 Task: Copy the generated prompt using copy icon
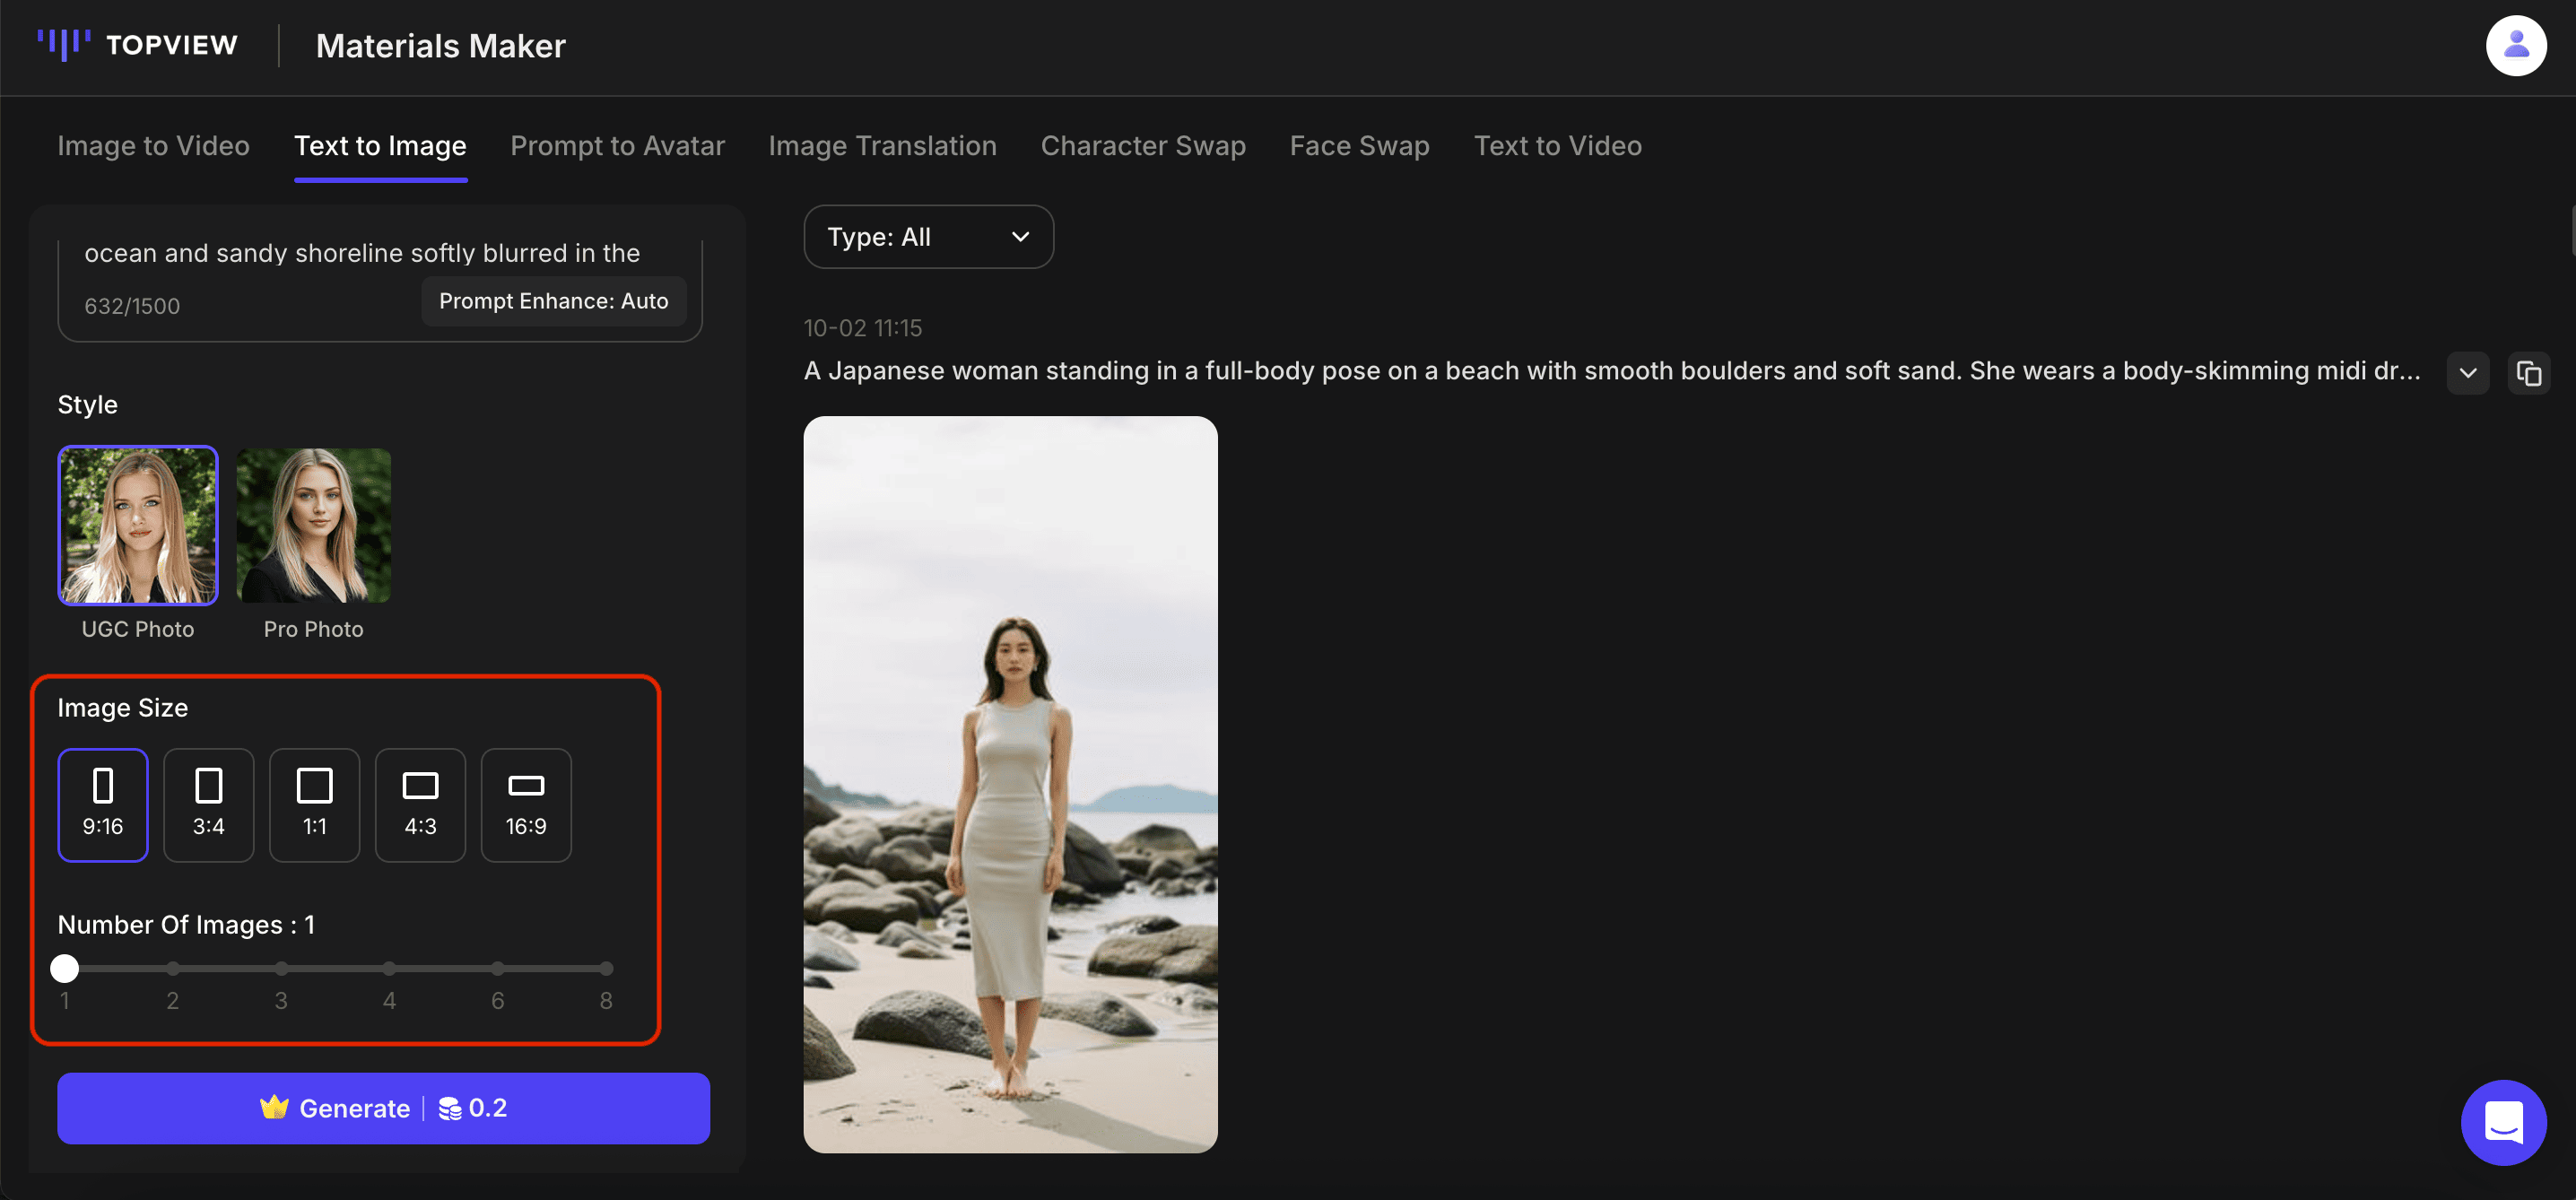pos(2529,373)
